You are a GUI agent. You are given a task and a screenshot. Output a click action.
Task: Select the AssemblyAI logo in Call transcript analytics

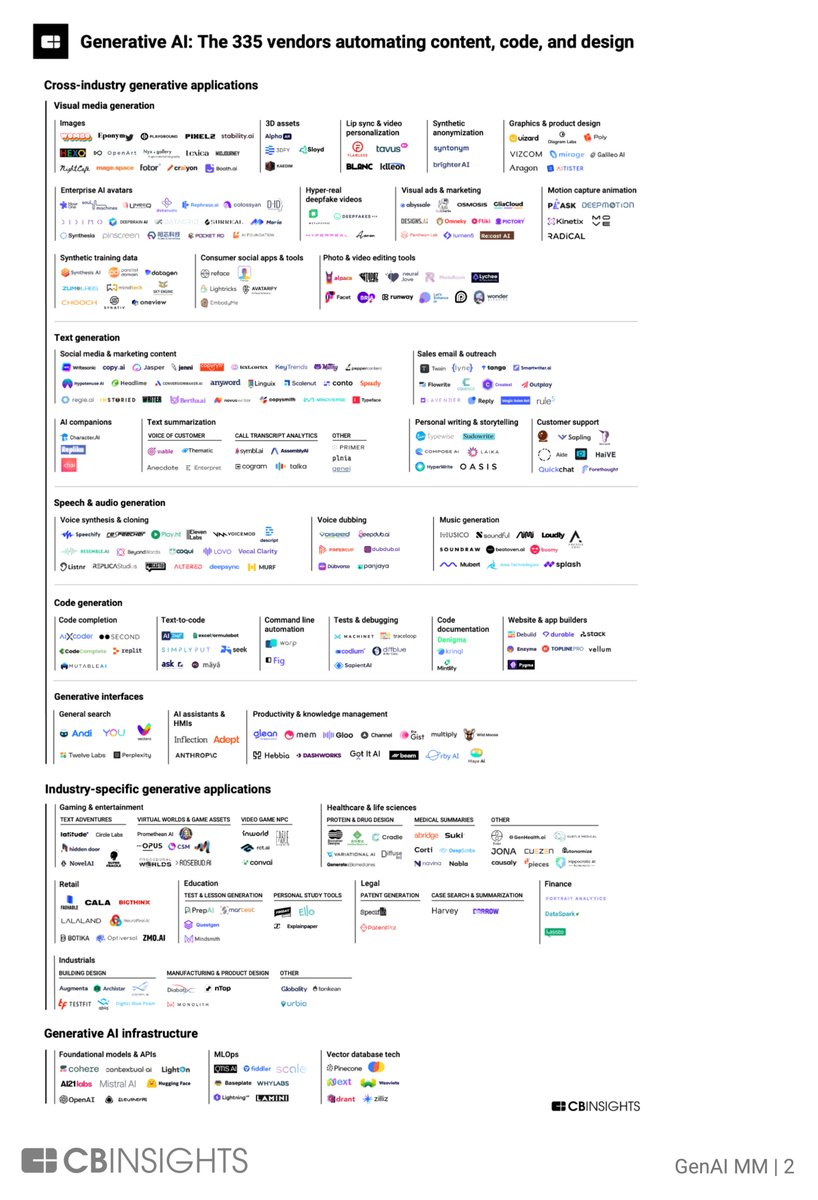point(290,451)
